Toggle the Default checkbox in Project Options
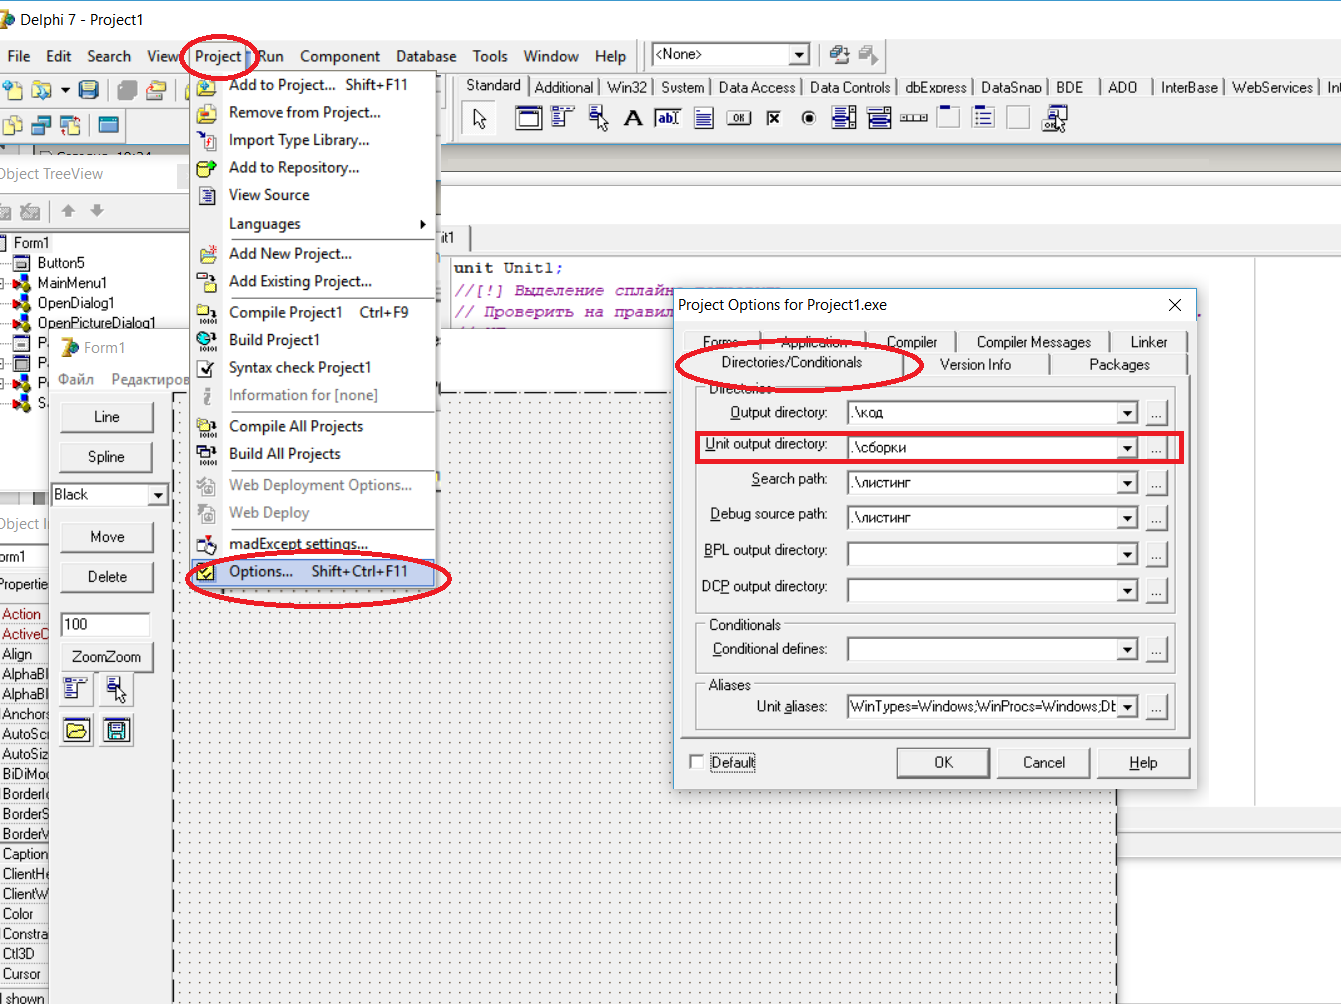The width and height of the screenshot is (1341, 1004). point(697,762)
